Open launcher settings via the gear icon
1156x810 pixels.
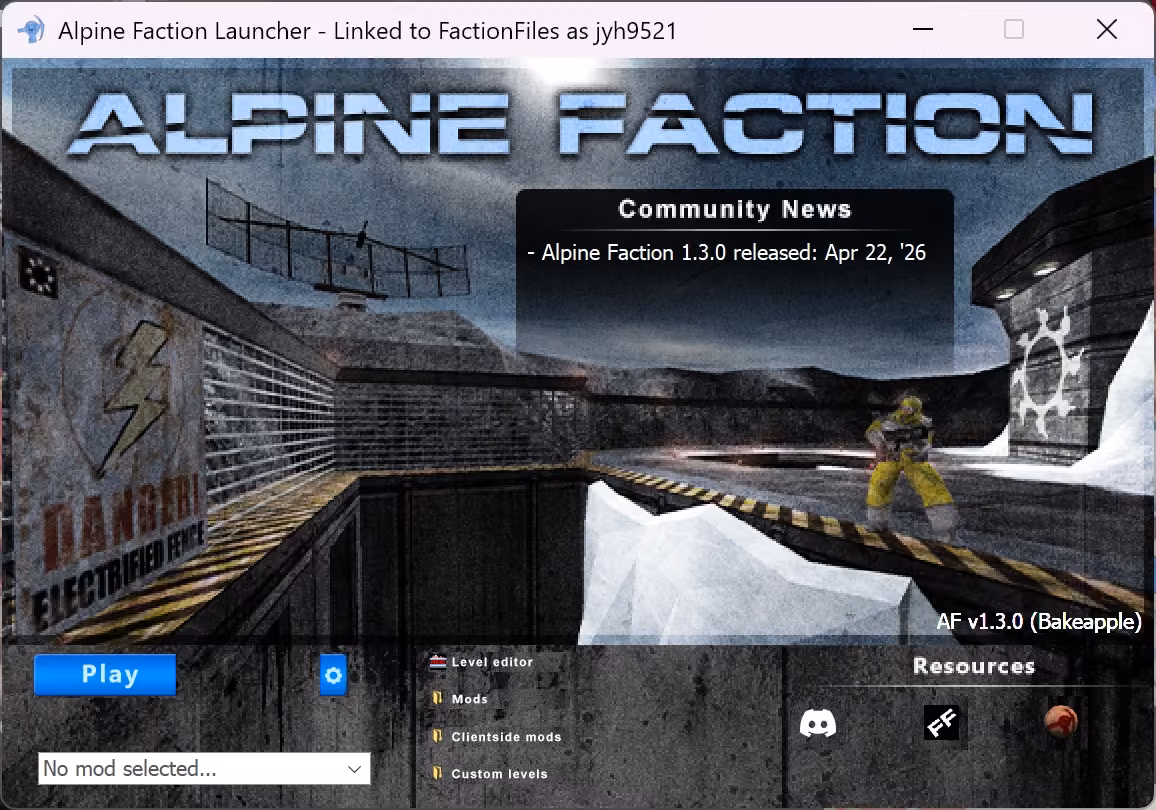click(333, 675)
